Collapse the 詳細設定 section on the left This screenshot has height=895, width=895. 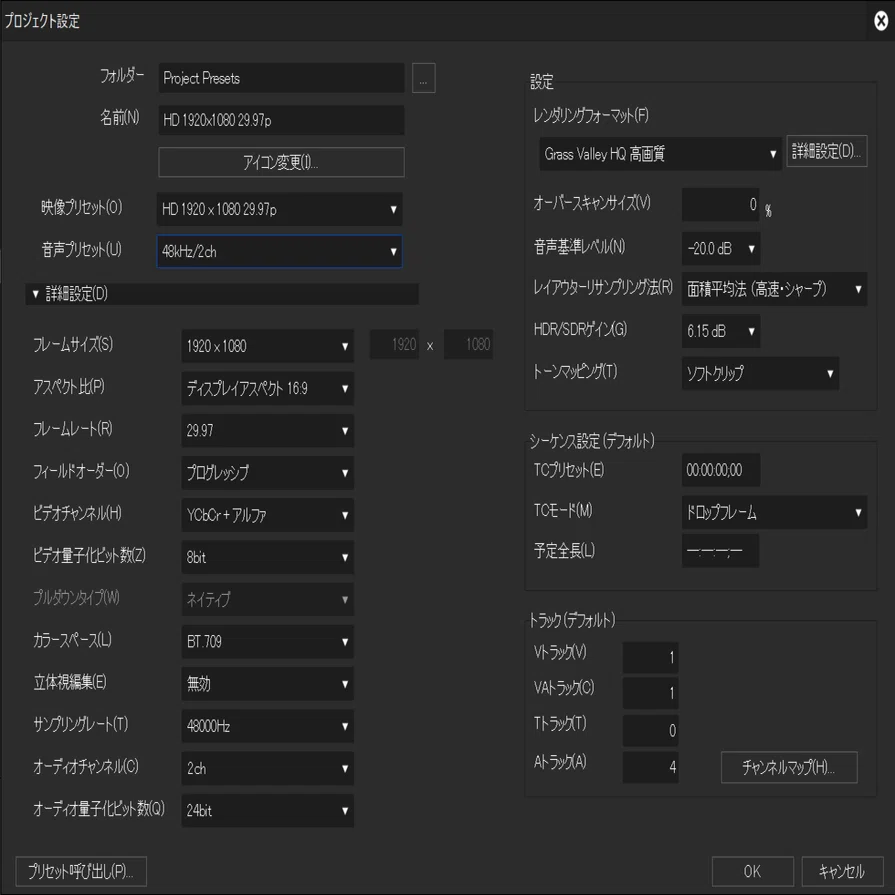click(222, 294)
